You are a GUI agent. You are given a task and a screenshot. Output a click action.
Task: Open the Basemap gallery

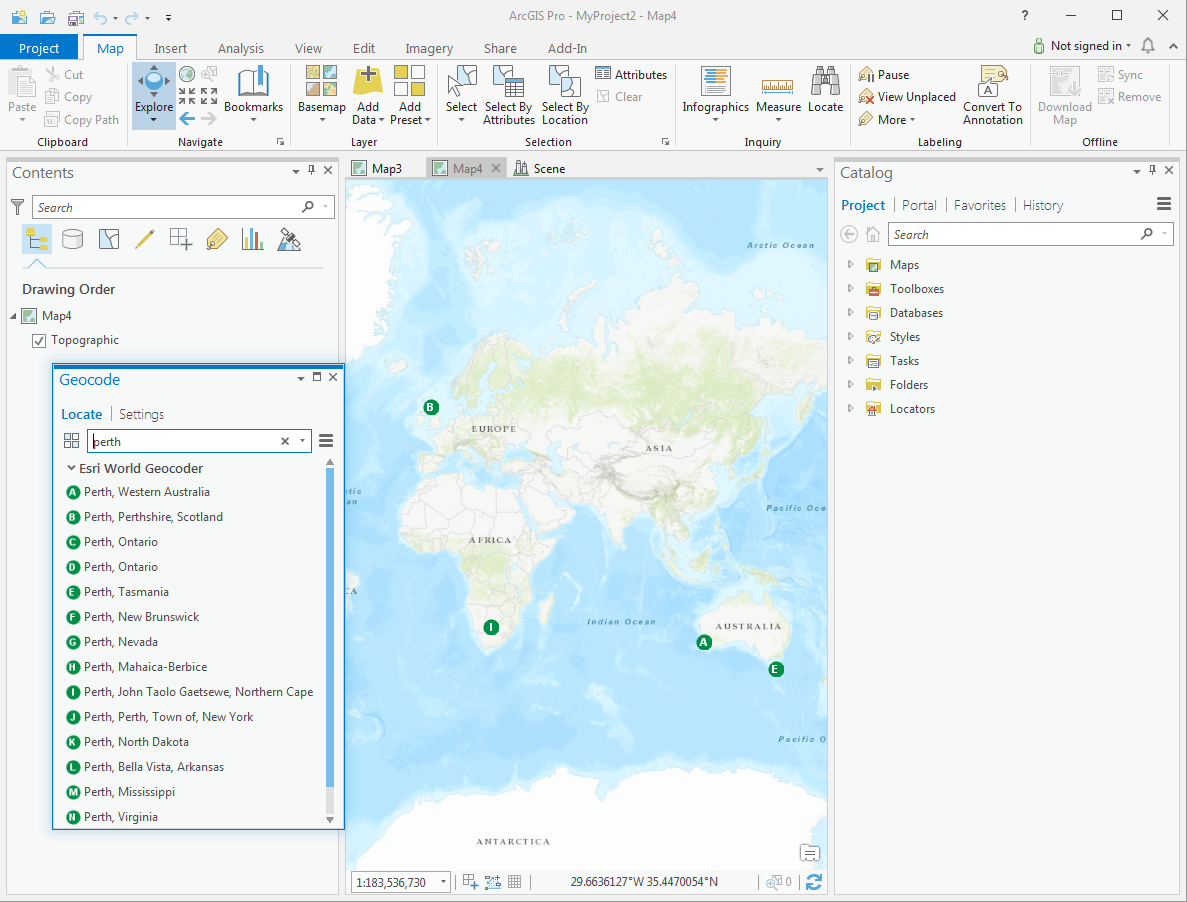(x=321, y=94)
